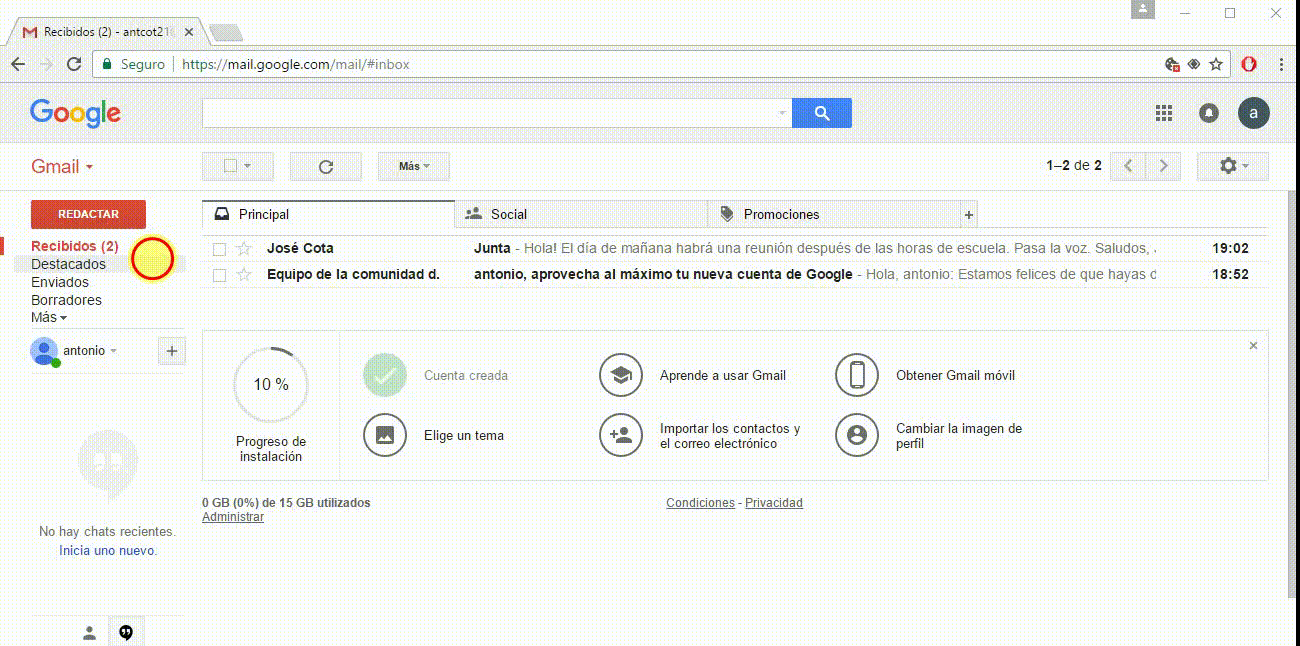The height and width of the screenshot is (646, 1300).
Task: Click the plus to configure inbox tabs
Action: coord(968,214)
